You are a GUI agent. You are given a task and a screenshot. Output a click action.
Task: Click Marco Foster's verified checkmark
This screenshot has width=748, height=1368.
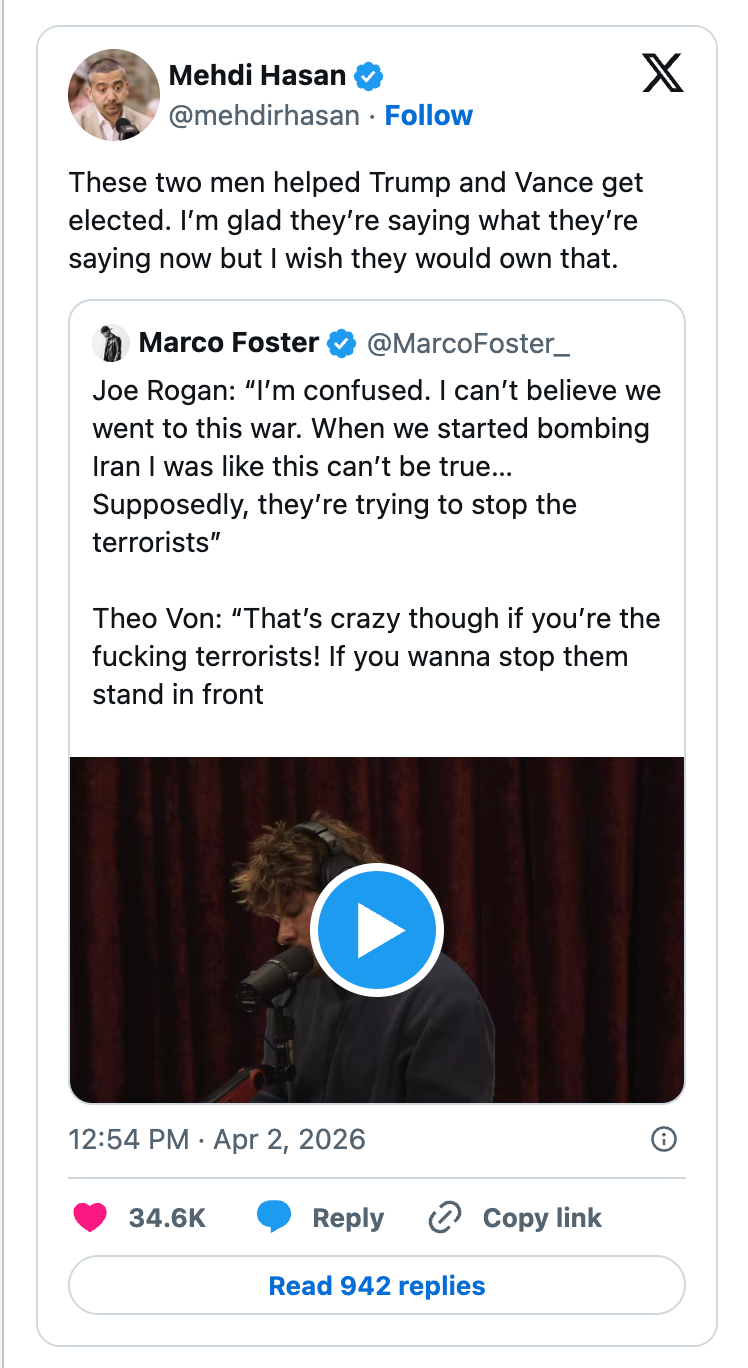pyautogui.click(x=342, y=343)
